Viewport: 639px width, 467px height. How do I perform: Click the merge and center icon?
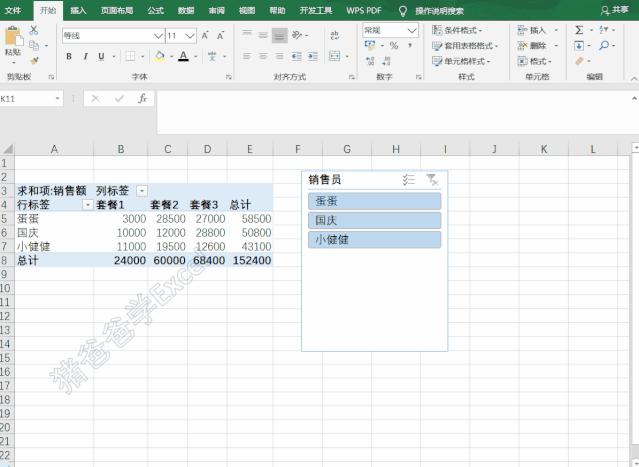(x=335, y=56)
